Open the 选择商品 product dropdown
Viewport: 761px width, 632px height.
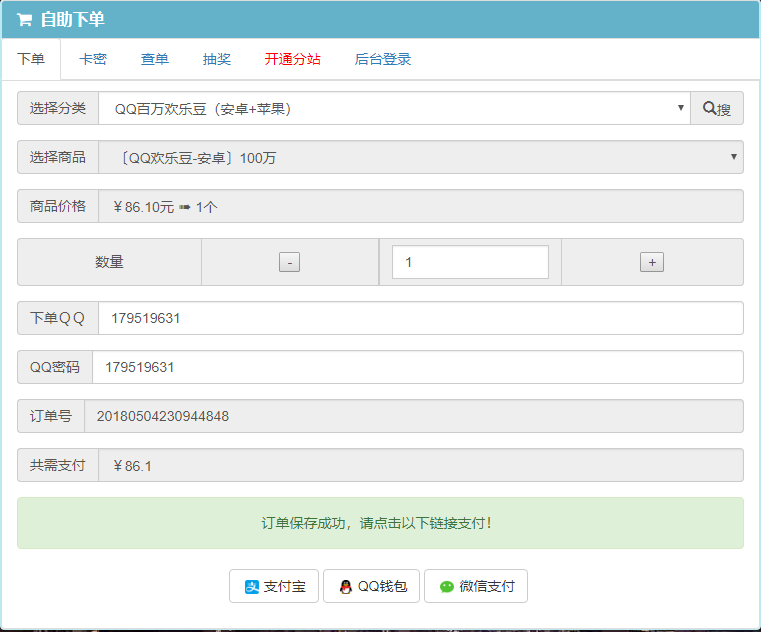(x=421, y=157)
